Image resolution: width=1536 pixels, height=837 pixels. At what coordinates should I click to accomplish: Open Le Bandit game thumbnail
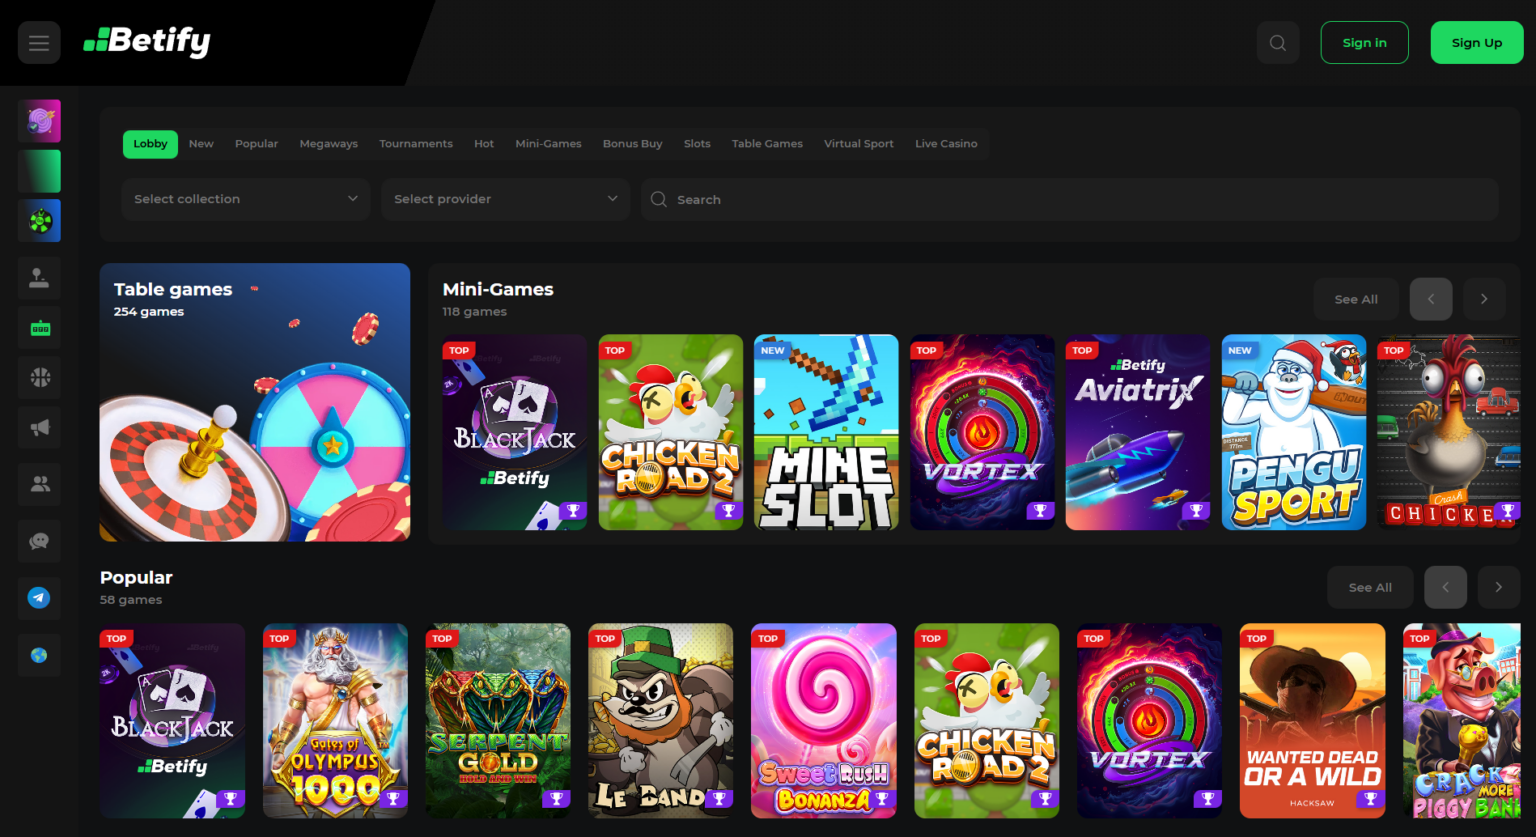[661, 721]
